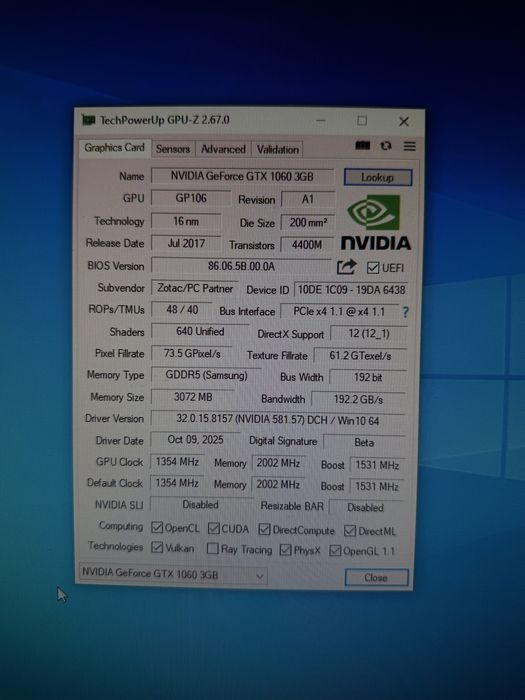Screen dimensions: 525x700
Task: Switch to the Validation tab
Action: [x=278, y=150]
